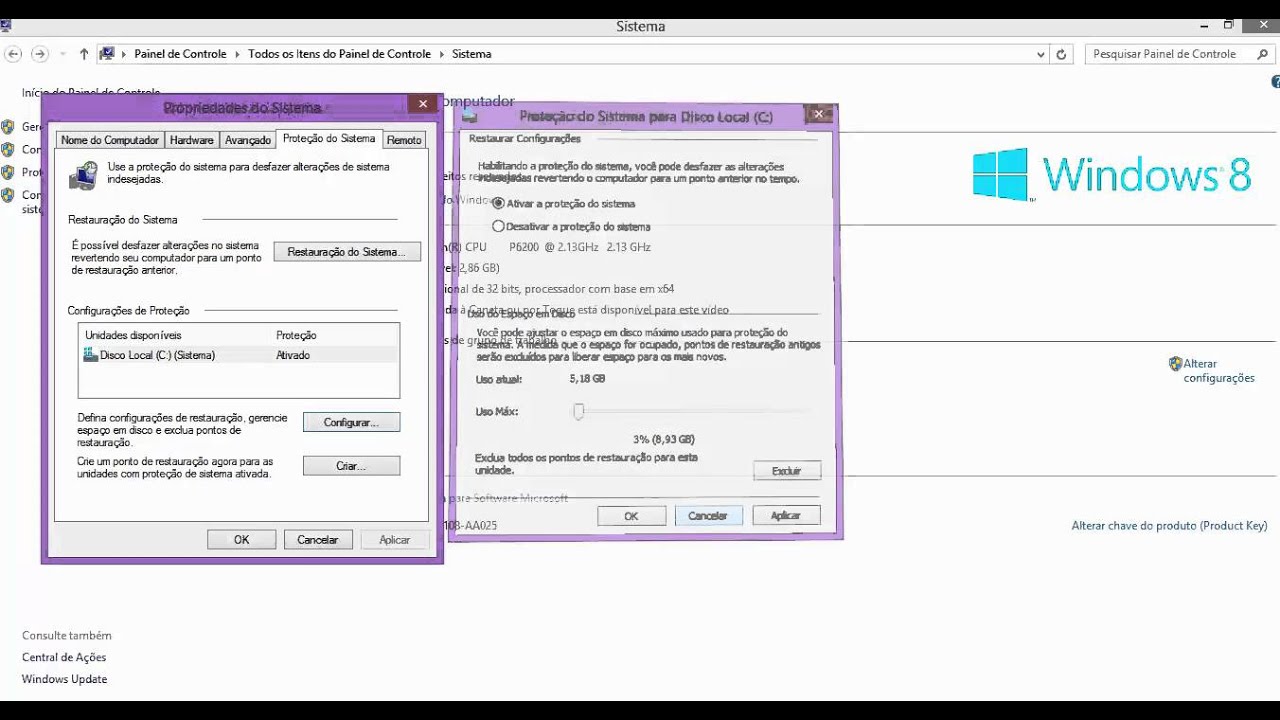
Task: Click Aplicar in Propriedades do Sistema
Action: 394,539
